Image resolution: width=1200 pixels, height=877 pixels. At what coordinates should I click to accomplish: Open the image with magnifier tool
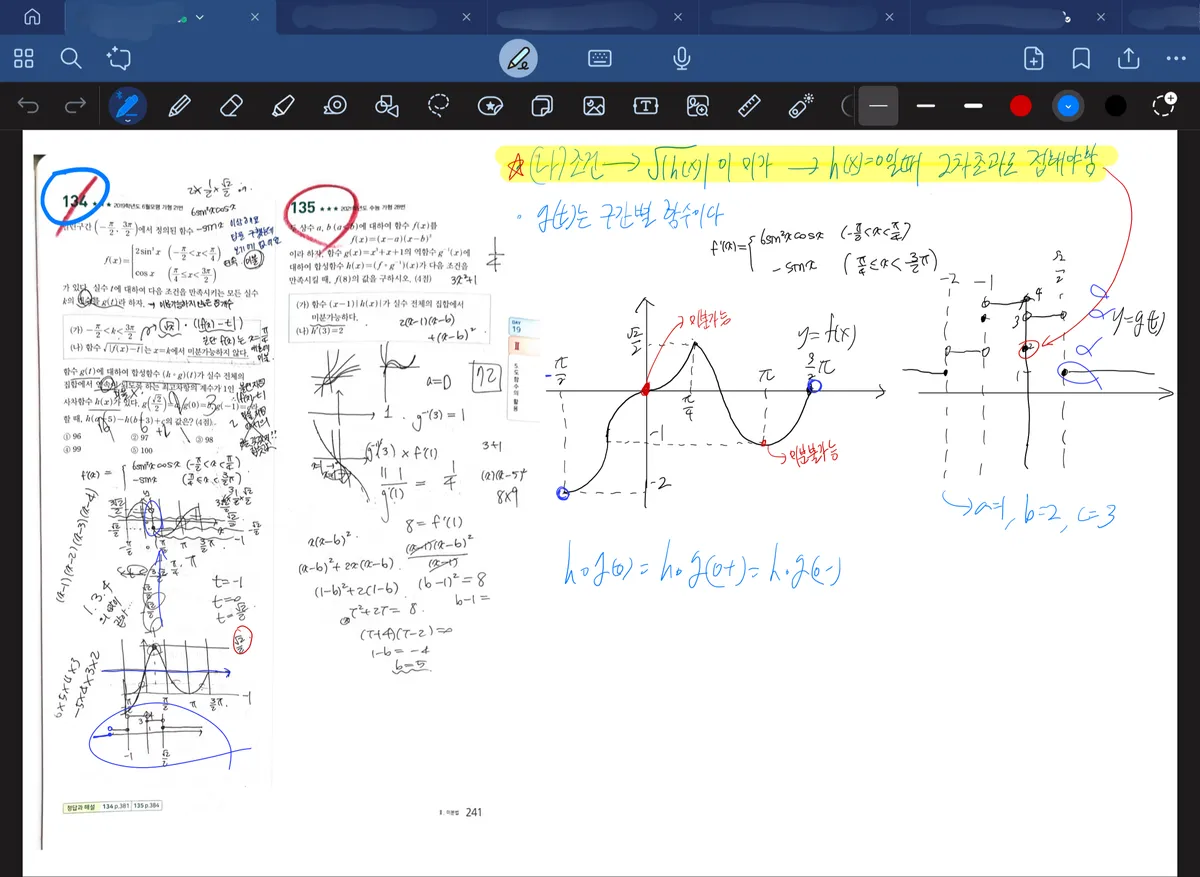click(x=698, y=105)
